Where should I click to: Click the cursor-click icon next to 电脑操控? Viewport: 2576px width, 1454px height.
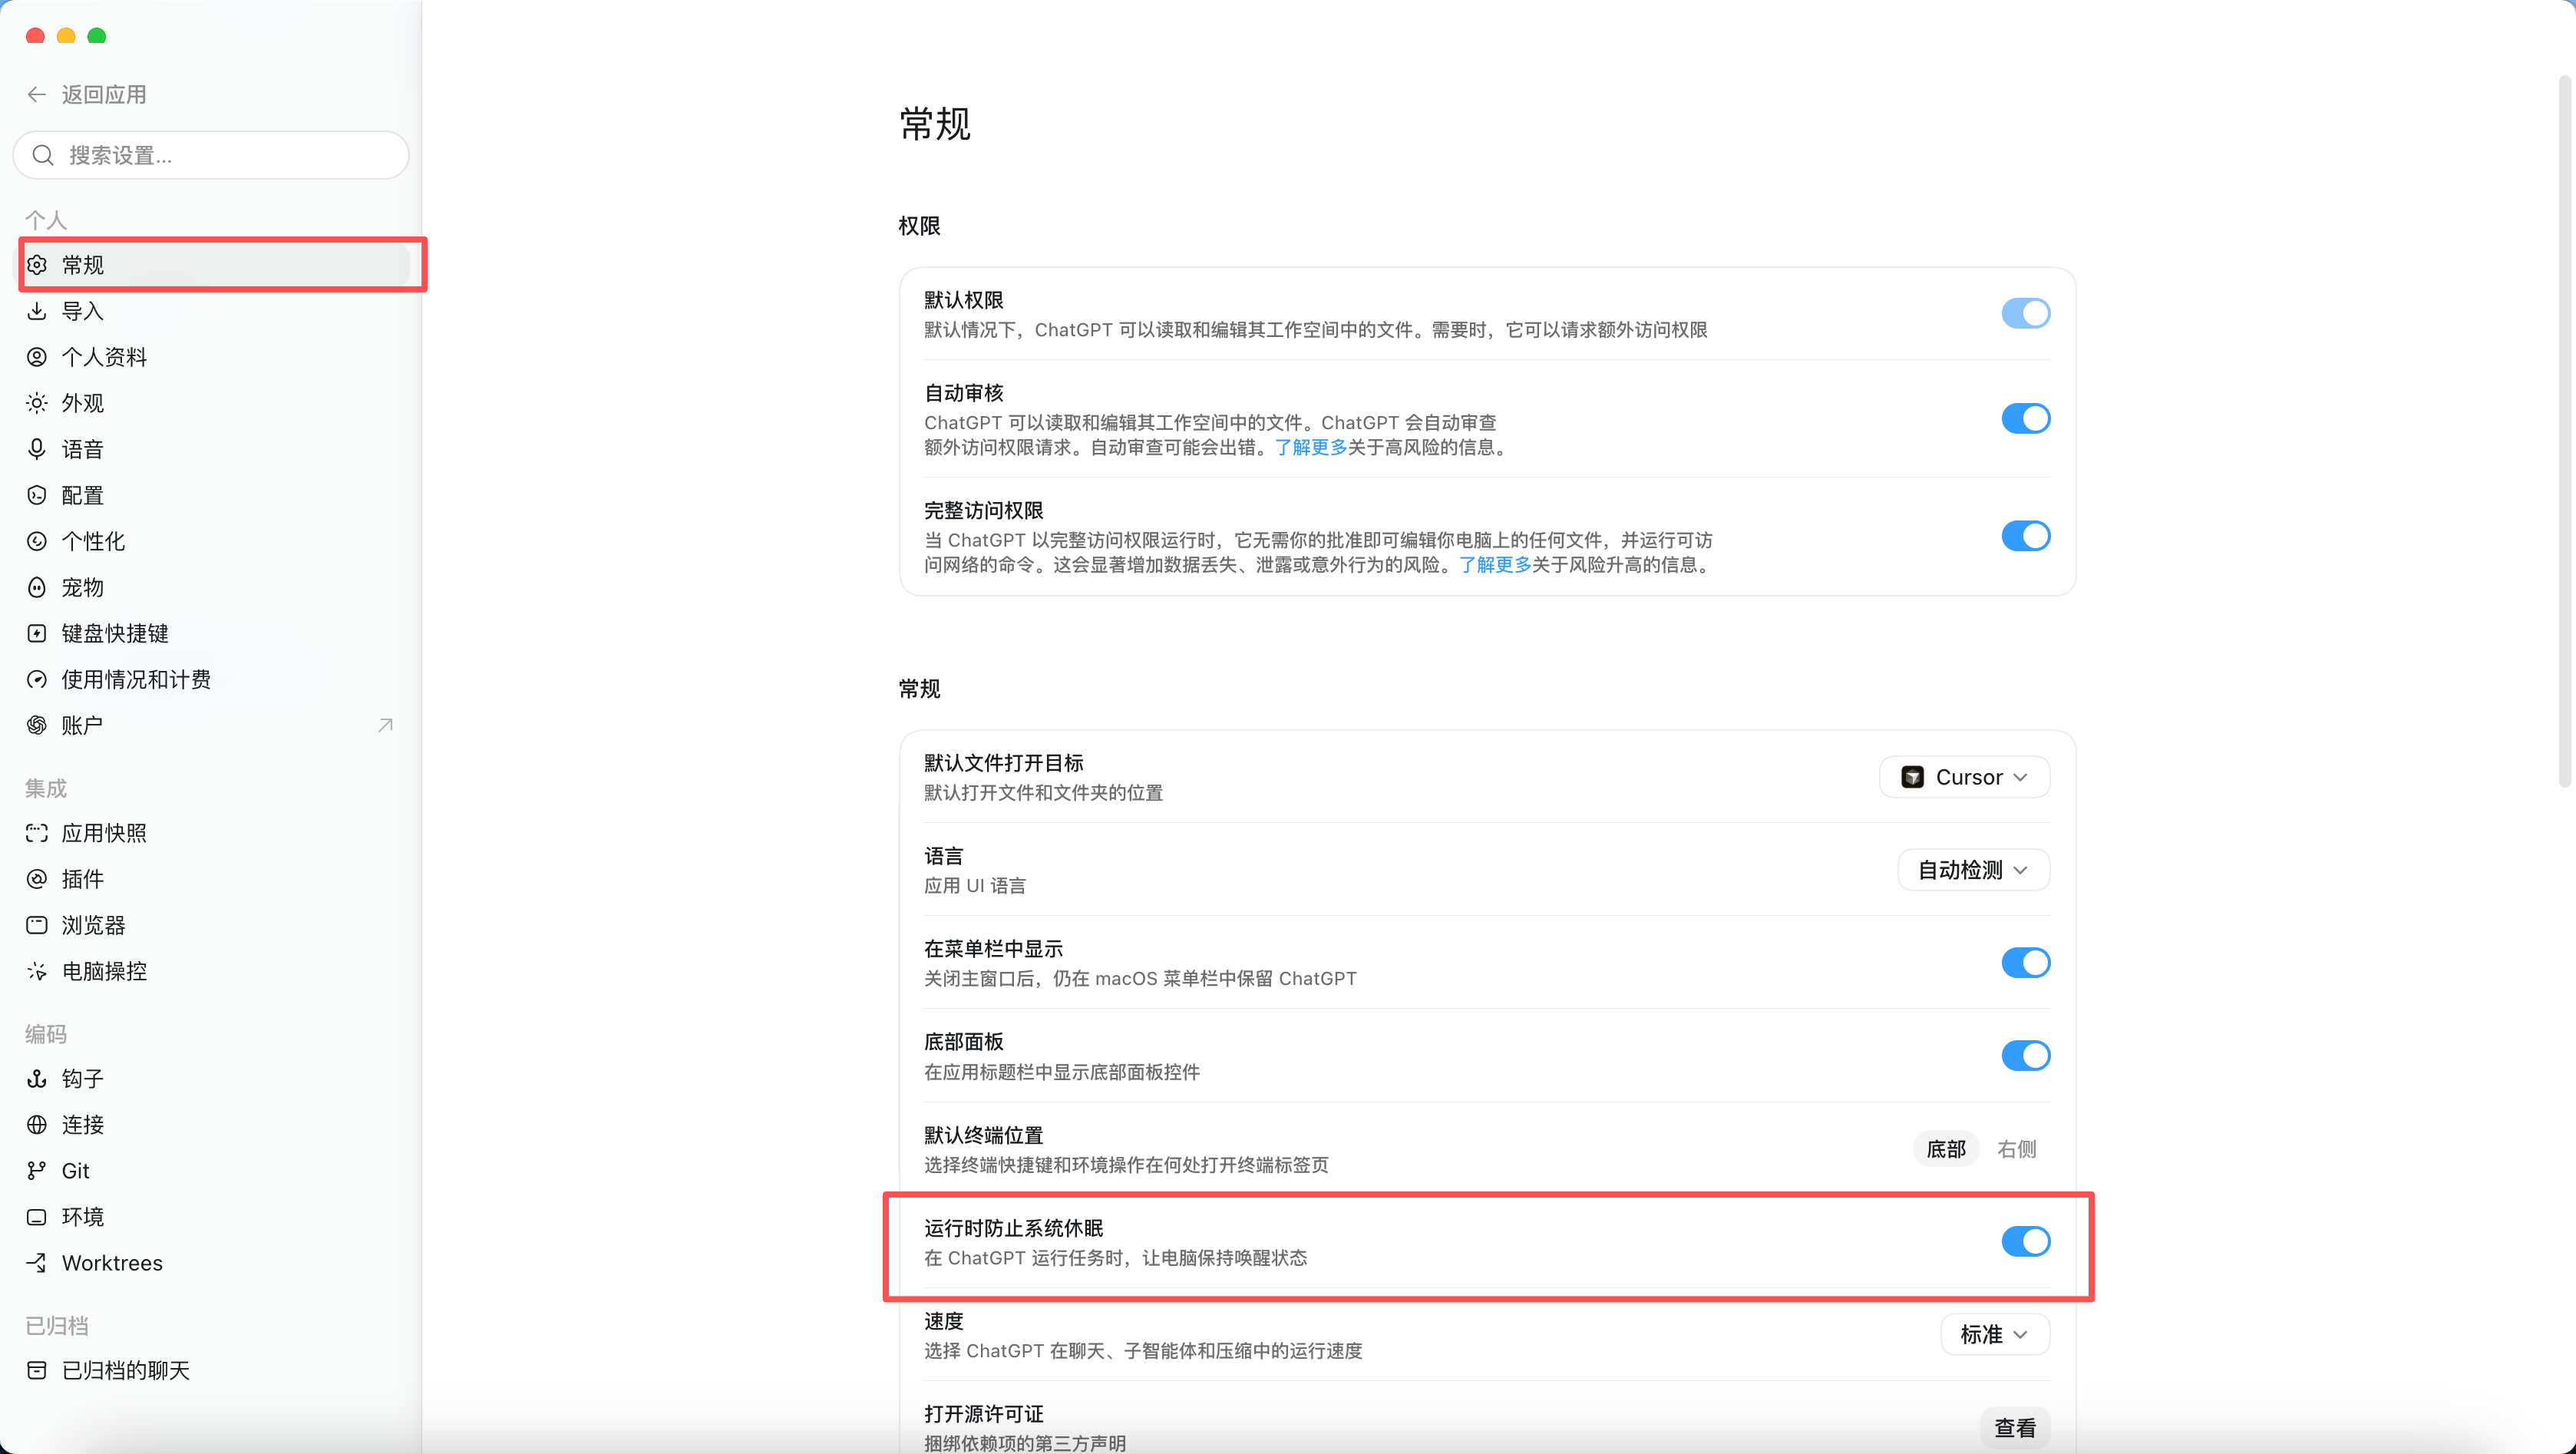[37, 971]
